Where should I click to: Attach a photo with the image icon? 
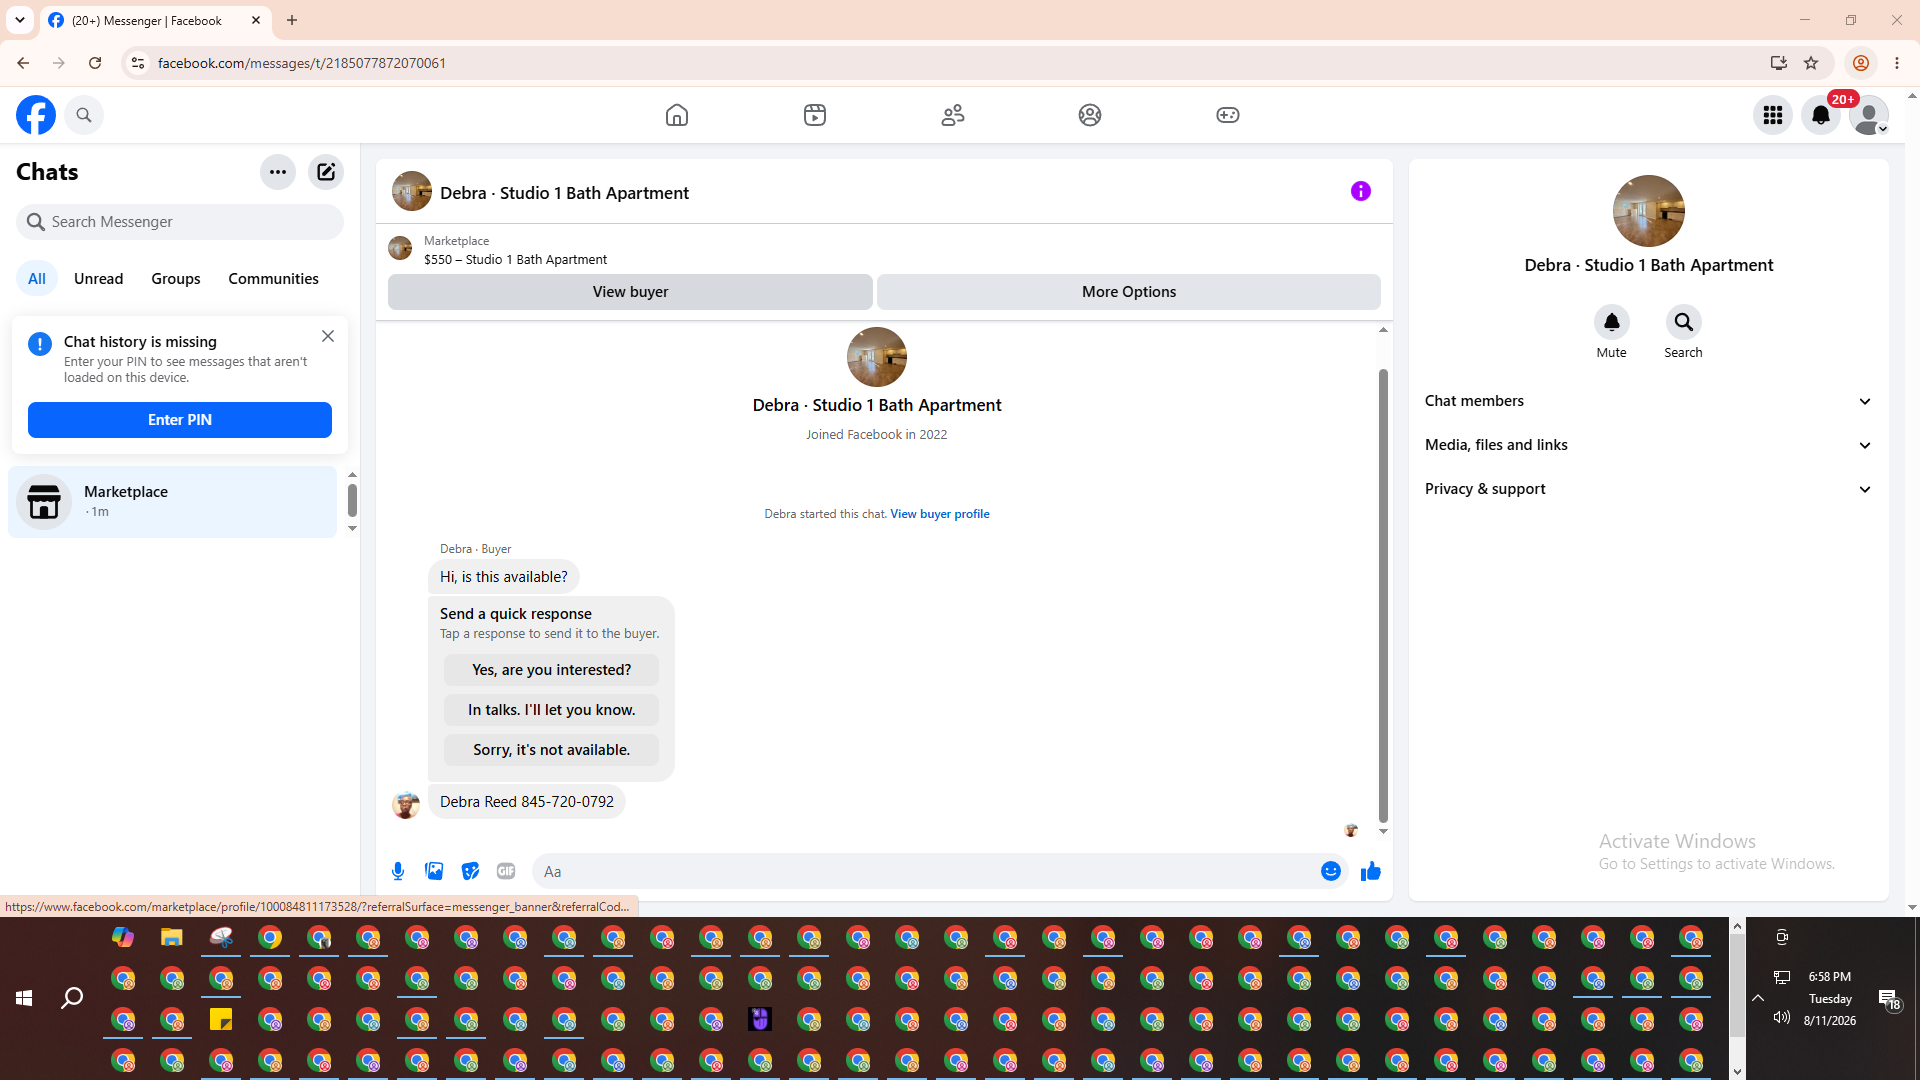pos(434,872)
